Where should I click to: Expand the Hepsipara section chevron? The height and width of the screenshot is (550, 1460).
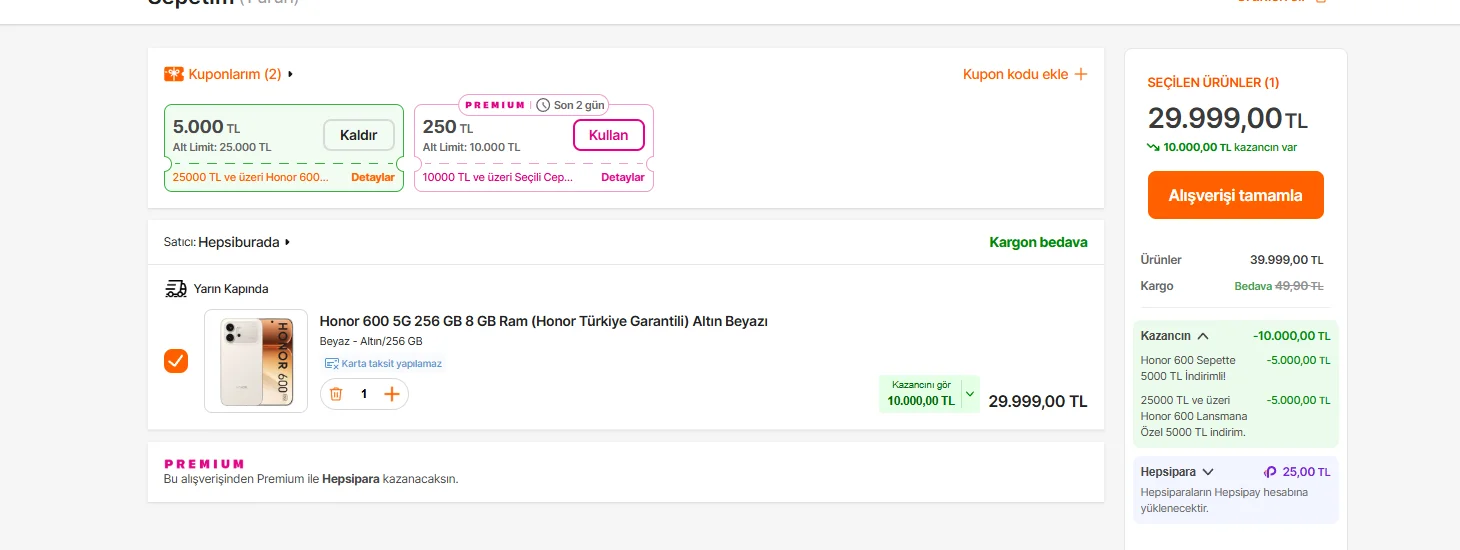pos(1208,472)
